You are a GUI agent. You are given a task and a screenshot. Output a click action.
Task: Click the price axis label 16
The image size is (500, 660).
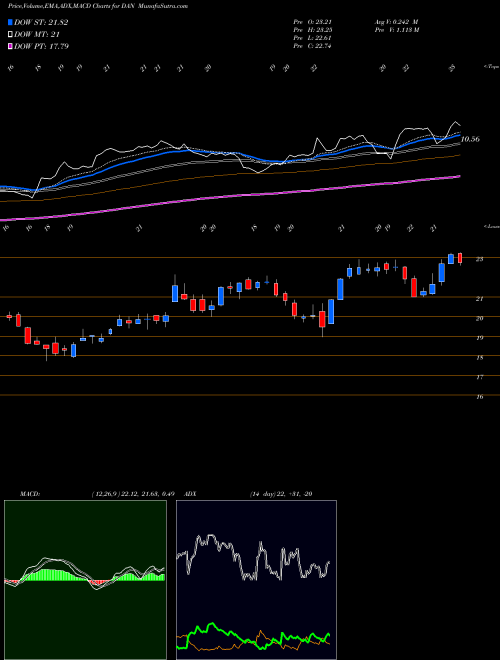point(479,397)
